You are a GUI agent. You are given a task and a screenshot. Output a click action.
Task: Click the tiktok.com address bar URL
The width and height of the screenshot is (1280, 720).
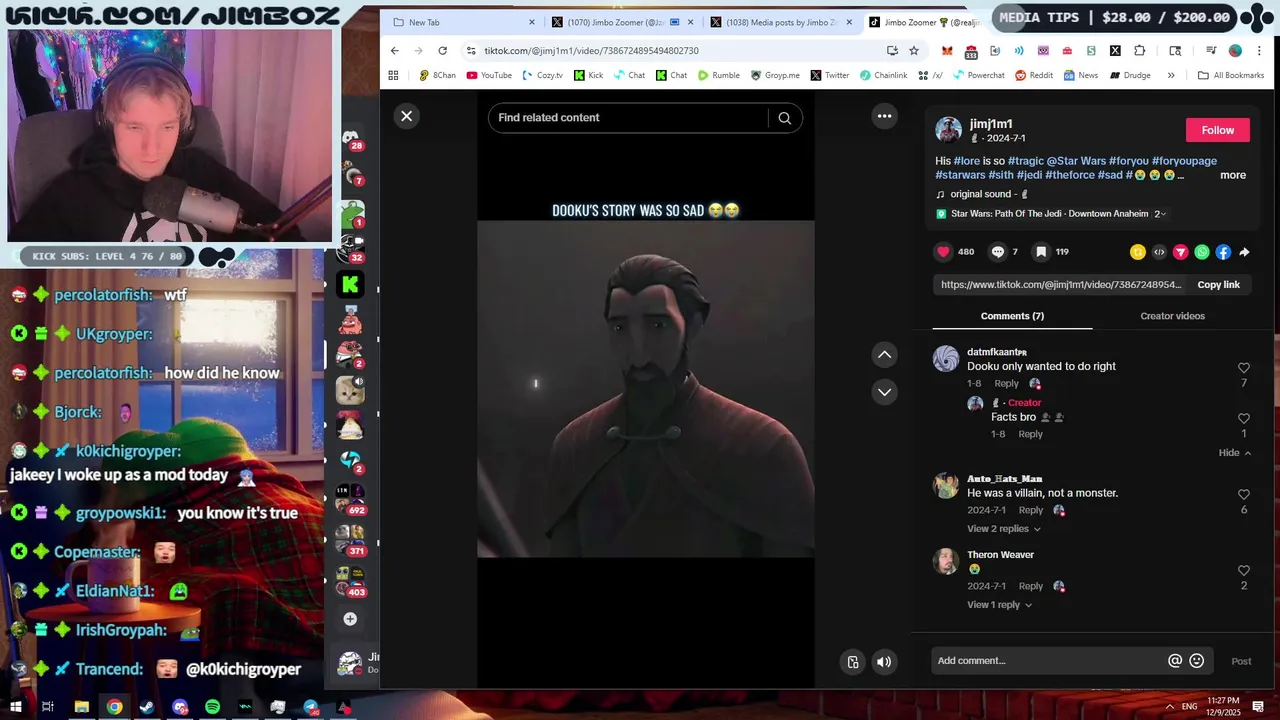pyautogui.click(x=591, y=51)
